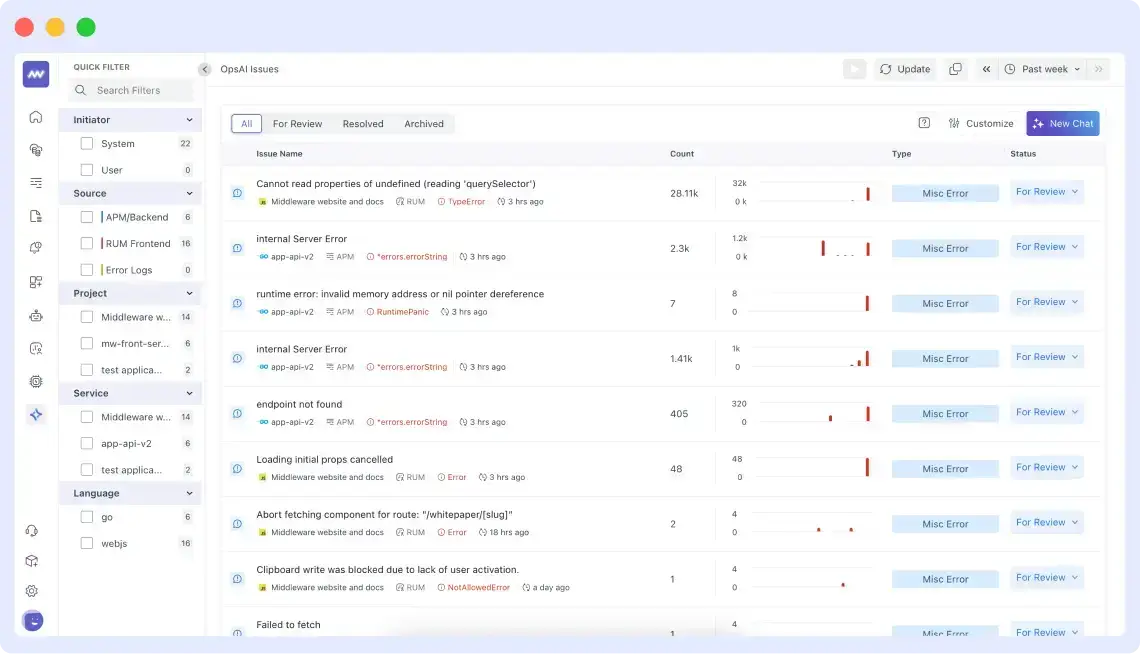1140x654 pixels.
Task: Check the 'go' language checkbox
Action: coord(87,517)
